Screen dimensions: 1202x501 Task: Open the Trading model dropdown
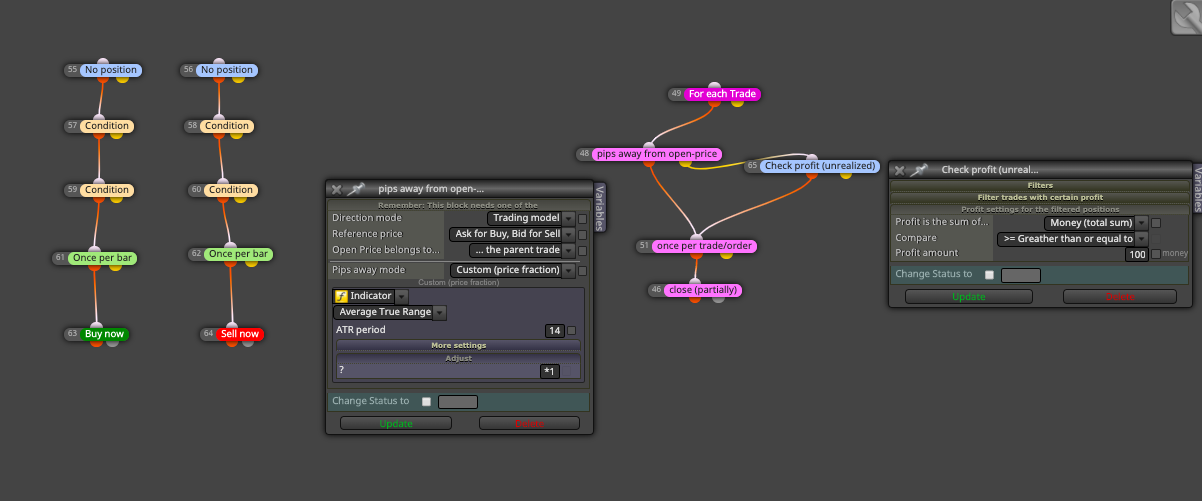point(531,218)
